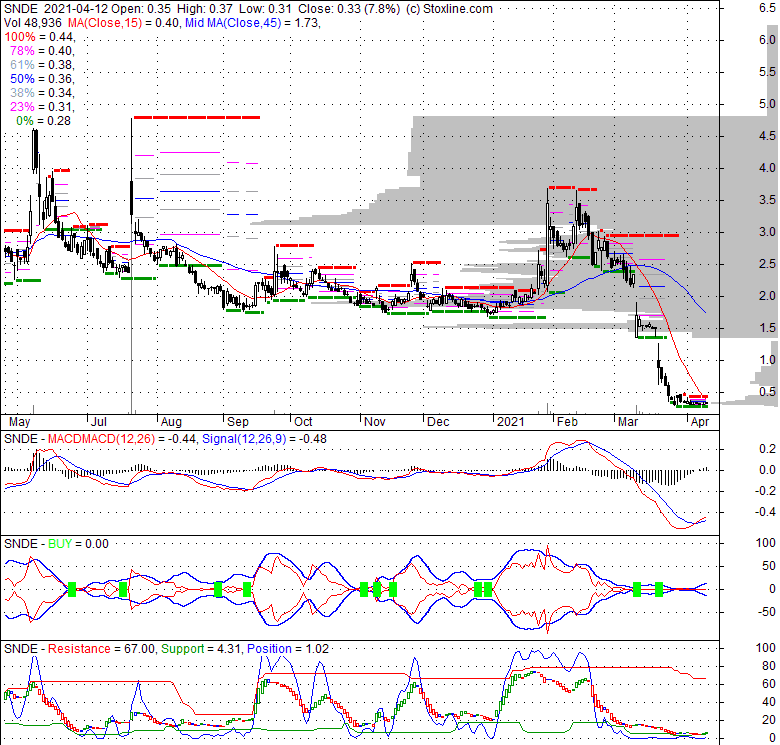Image resolution: width=780 pixels, height=745 pixels.
Task: Click the -0.4 MACD axis label
Action: (x=765, y=512)
